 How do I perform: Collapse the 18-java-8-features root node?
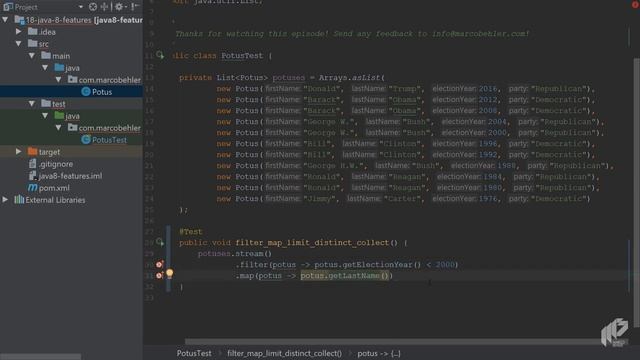5,20
